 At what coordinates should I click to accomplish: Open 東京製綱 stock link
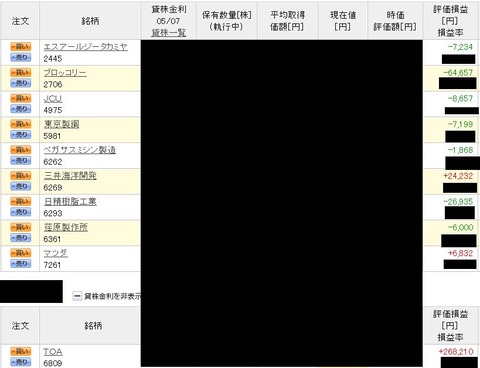click(61, 124)
